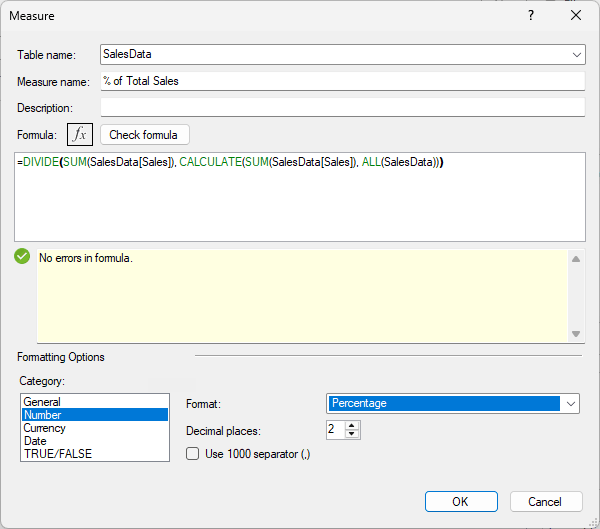Select General in the Category list
Viewport: 600px width, 529px height.
(95, 402)
